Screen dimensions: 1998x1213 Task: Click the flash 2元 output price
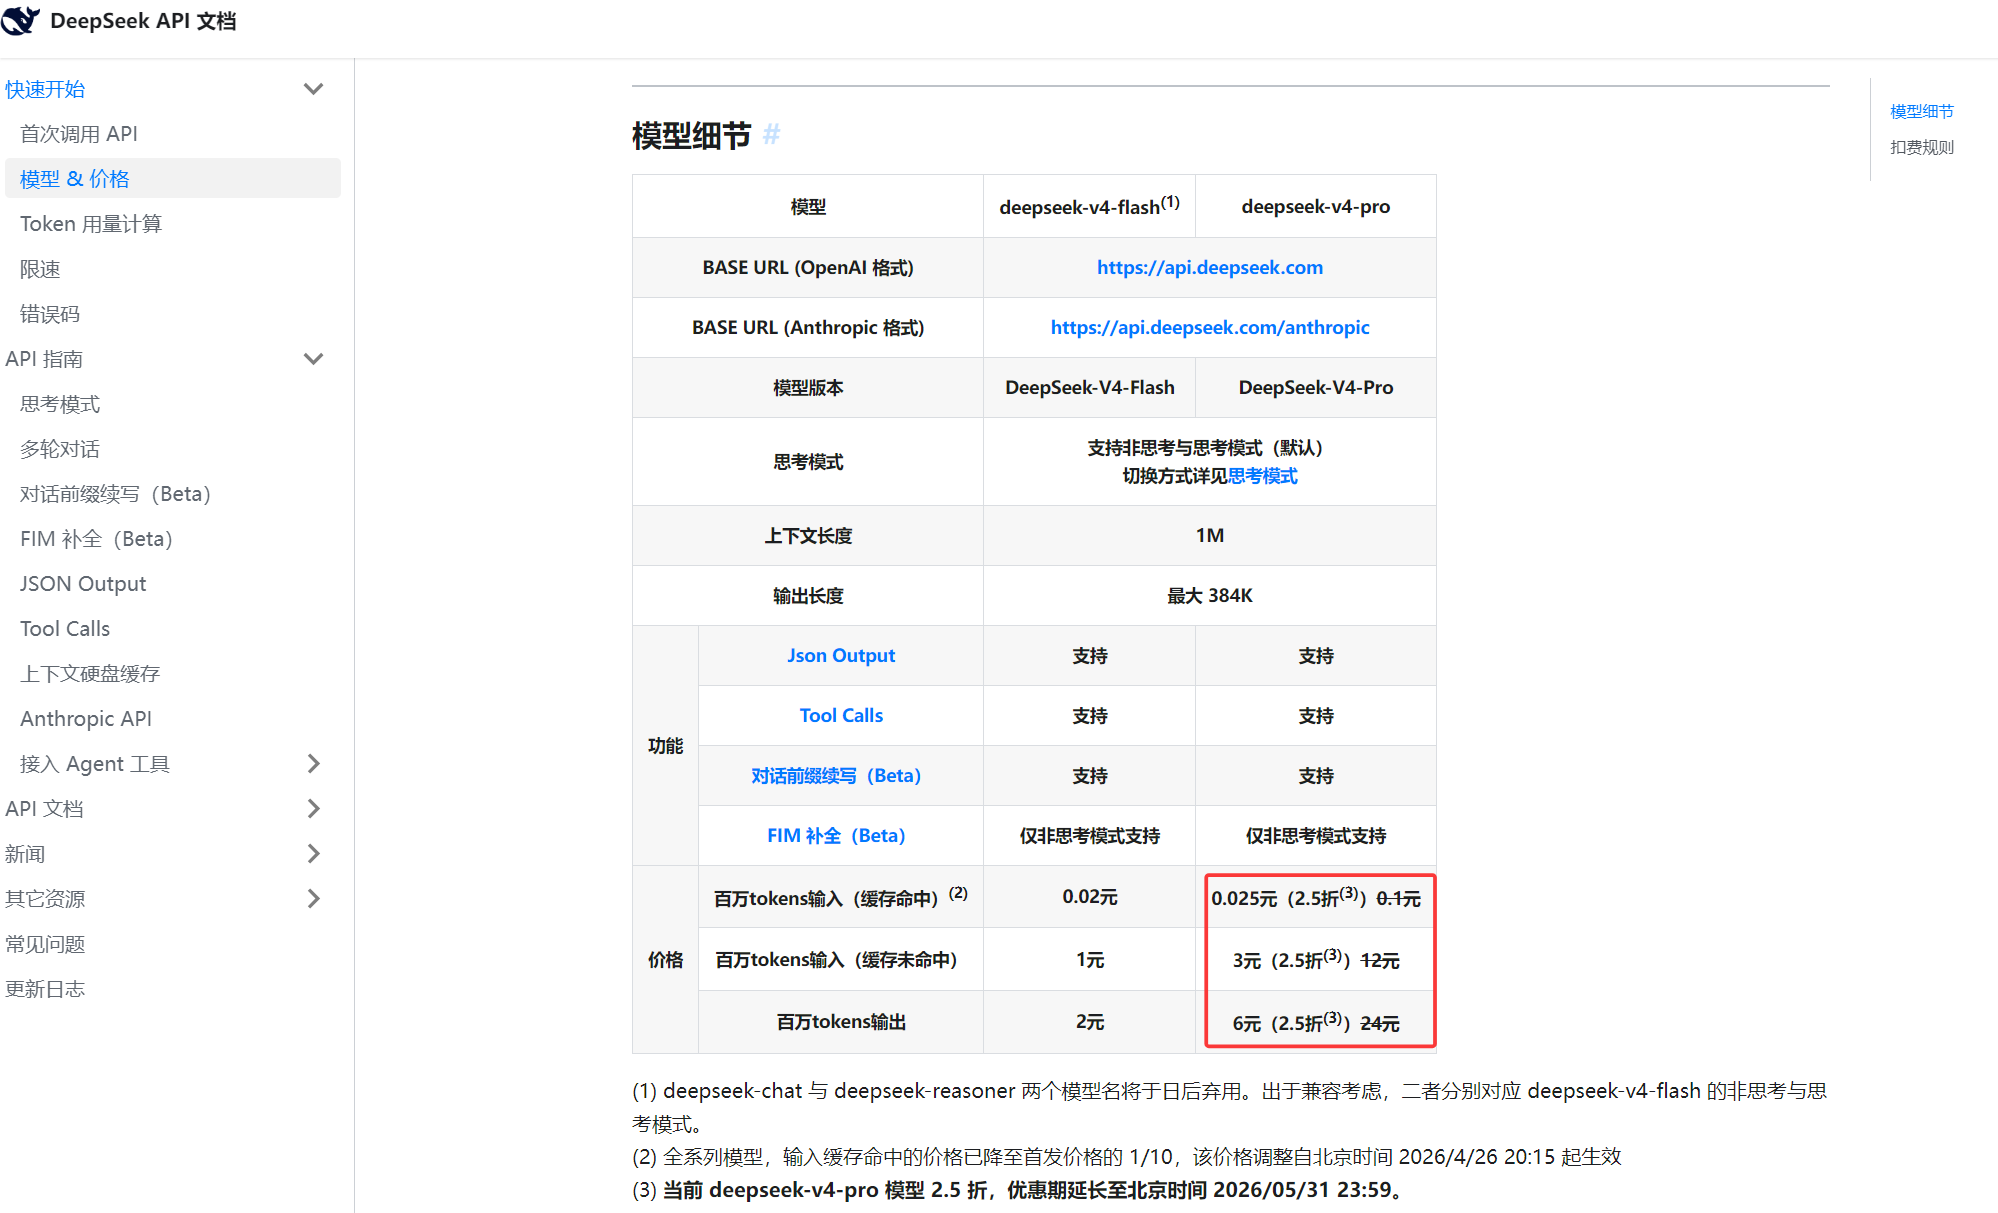(x=1089, y=1022)
